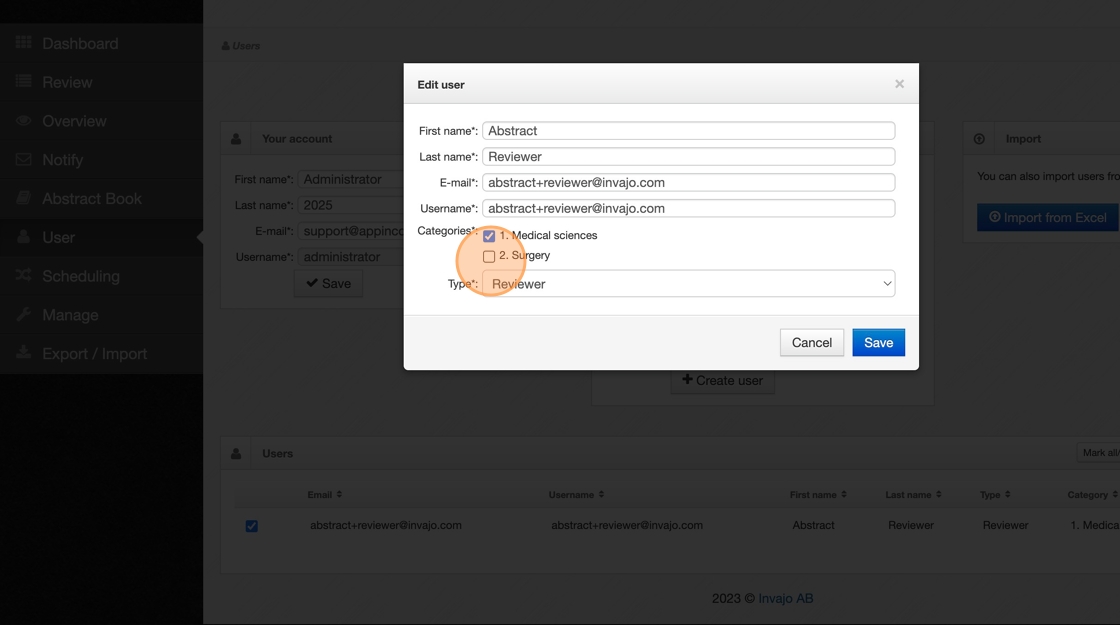Click the blue Save button in dialog
The height and width of the screenshot is (625, 1120).
(879, 343)
